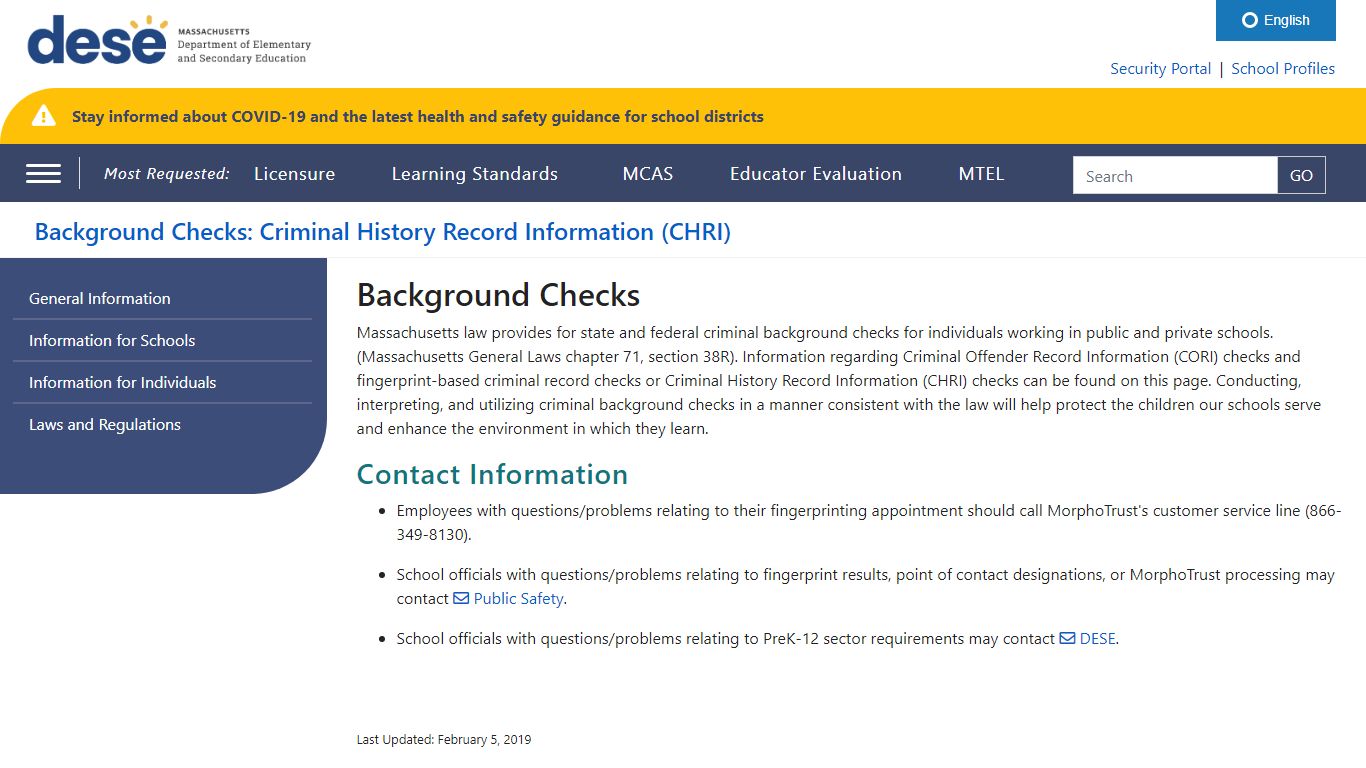This screenshot has width=1366, height=768.
Task: Click the COVID-19 warning triangle icon
Action: [44, 116]
